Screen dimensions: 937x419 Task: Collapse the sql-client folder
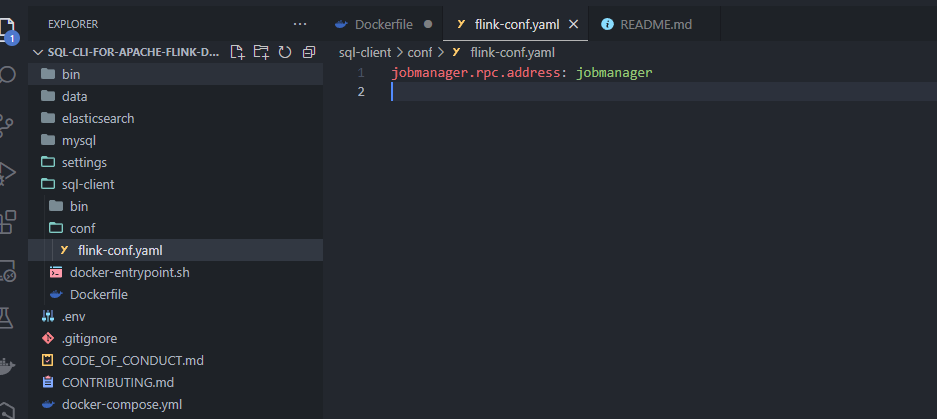point(175,184)
